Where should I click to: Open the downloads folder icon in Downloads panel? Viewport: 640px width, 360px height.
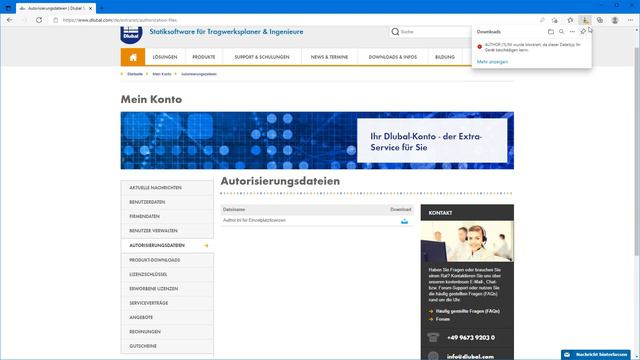(551, 31)
